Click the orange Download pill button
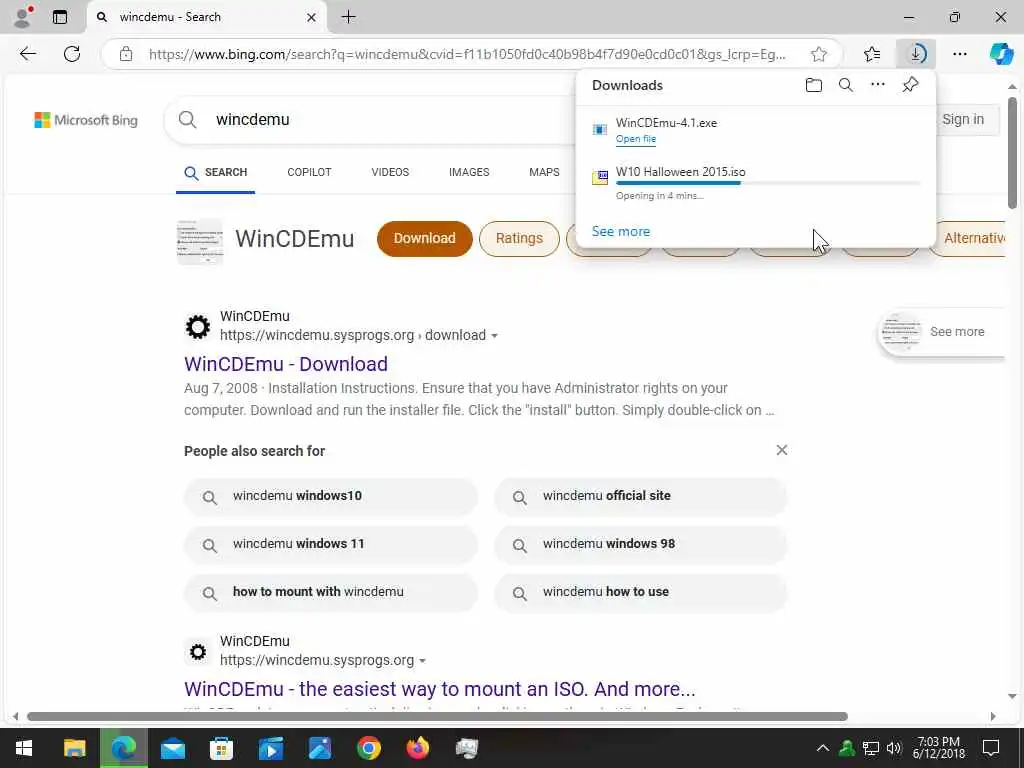 click(x=424, y=238)
